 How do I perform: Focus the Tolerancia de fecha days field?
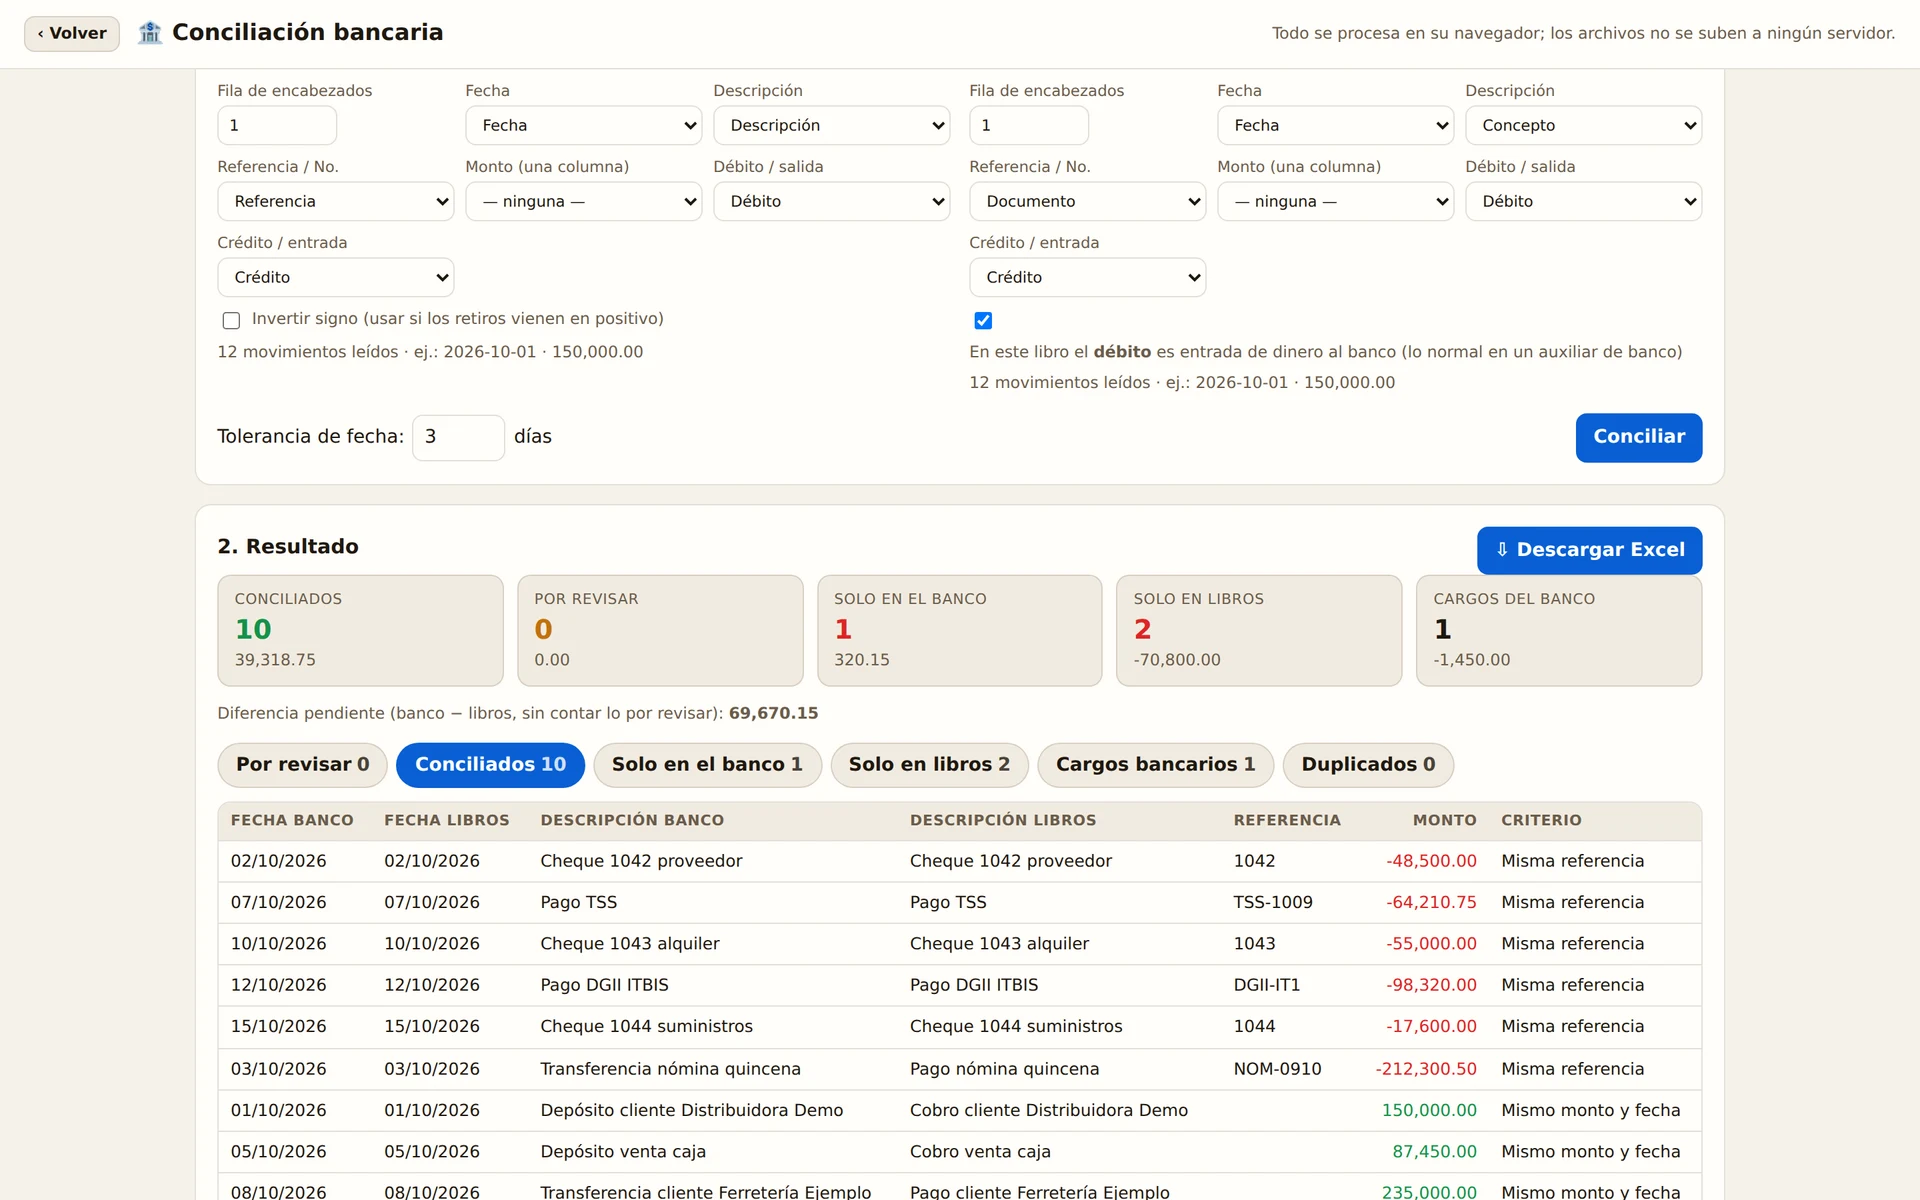pyautogui.click(x=458, y=437)
